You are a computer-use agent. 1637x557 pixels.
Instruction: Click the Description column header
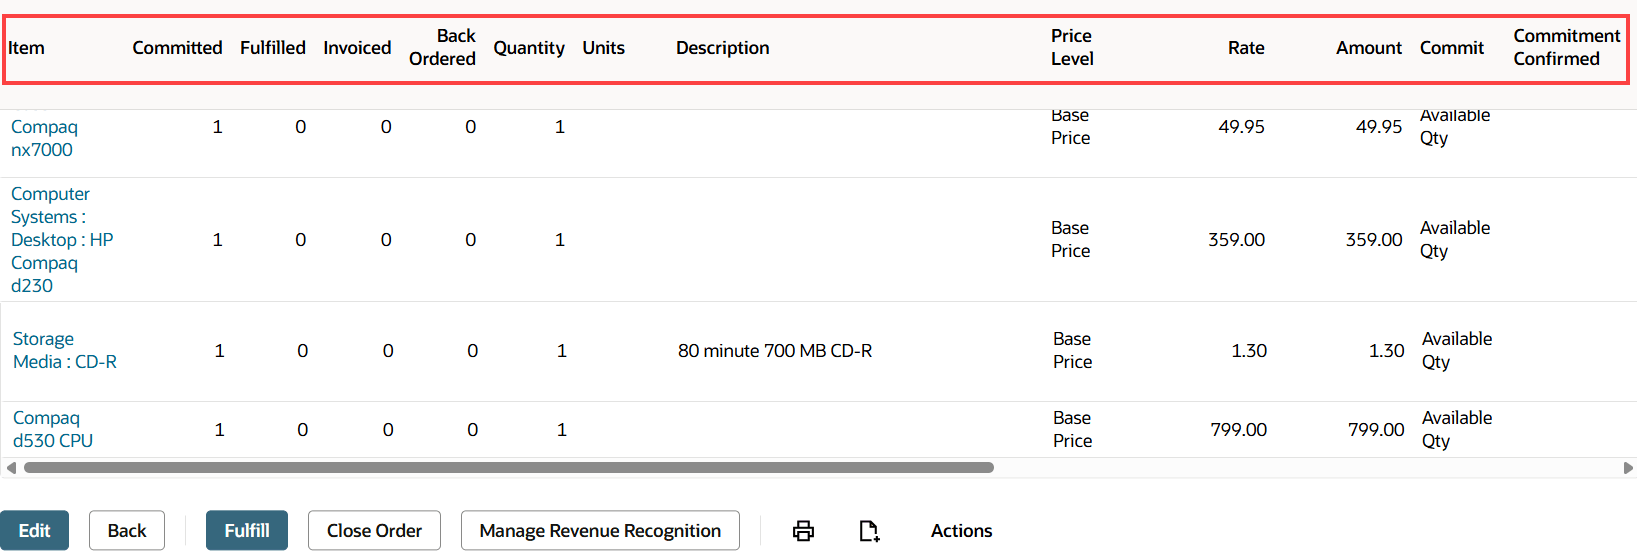[723, 48]
